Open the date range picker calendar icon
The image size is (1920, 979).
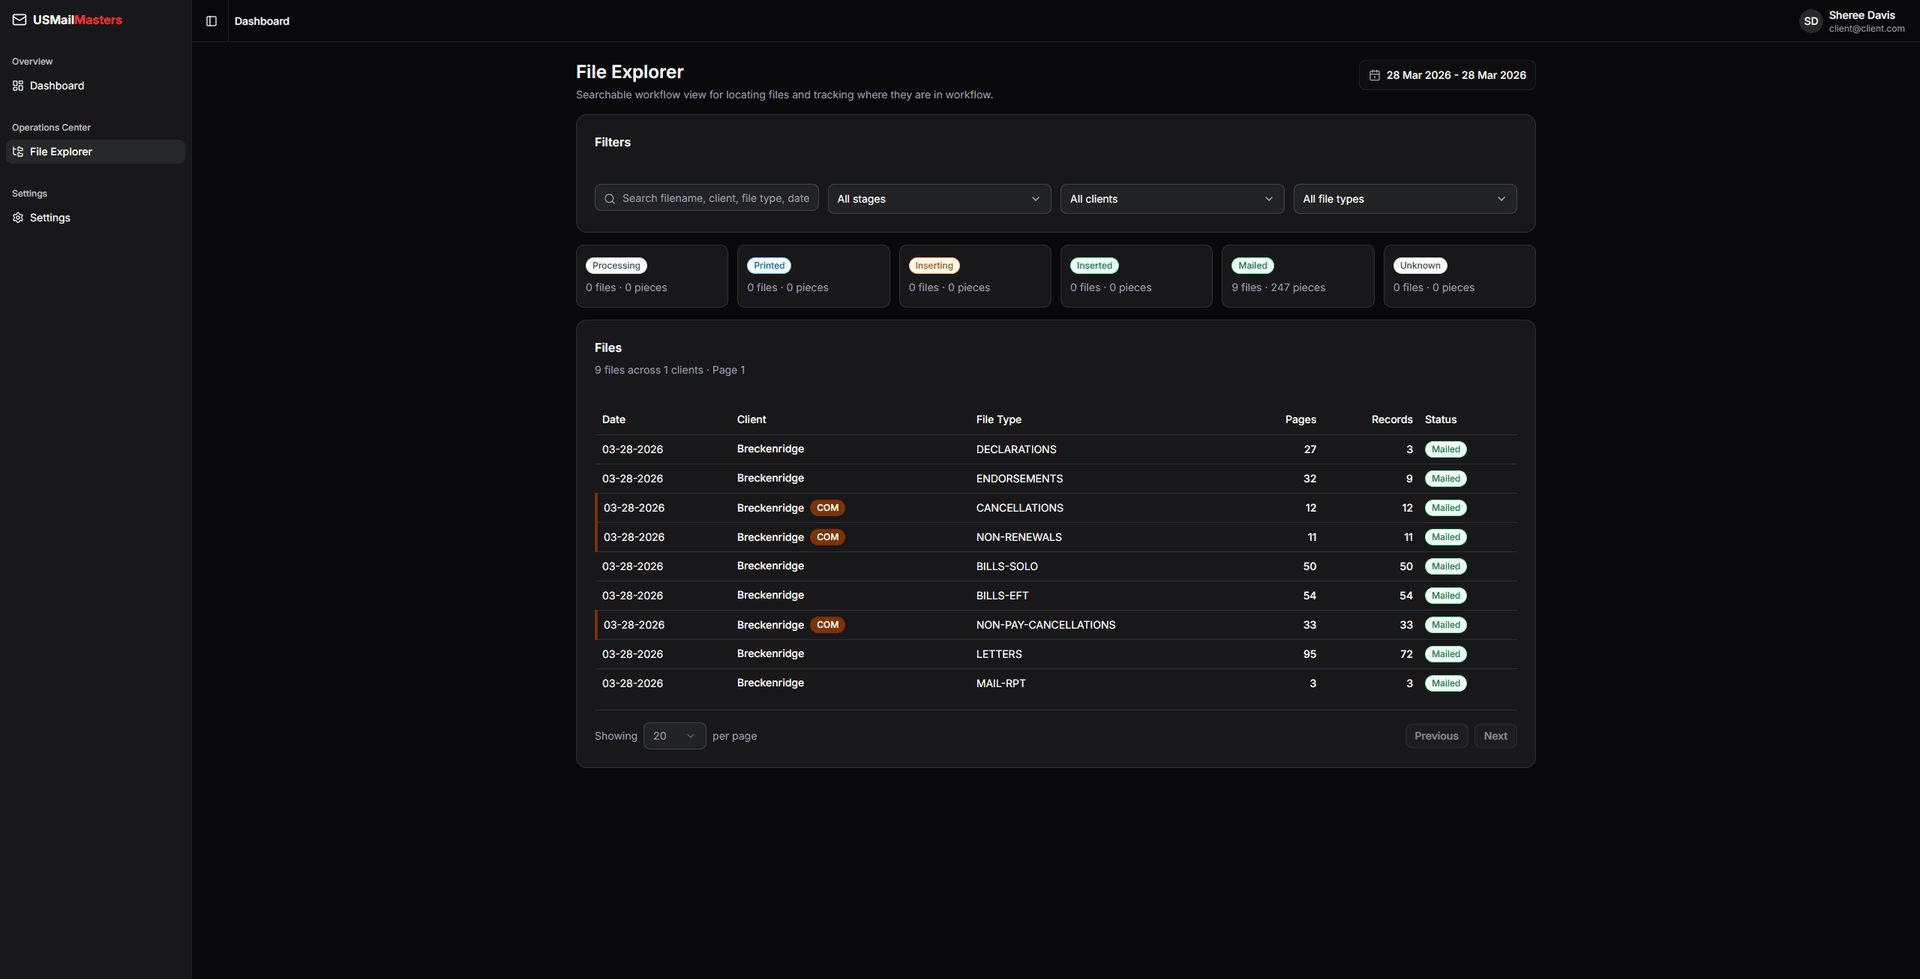pyautogui.click(x=1374, y=74)
